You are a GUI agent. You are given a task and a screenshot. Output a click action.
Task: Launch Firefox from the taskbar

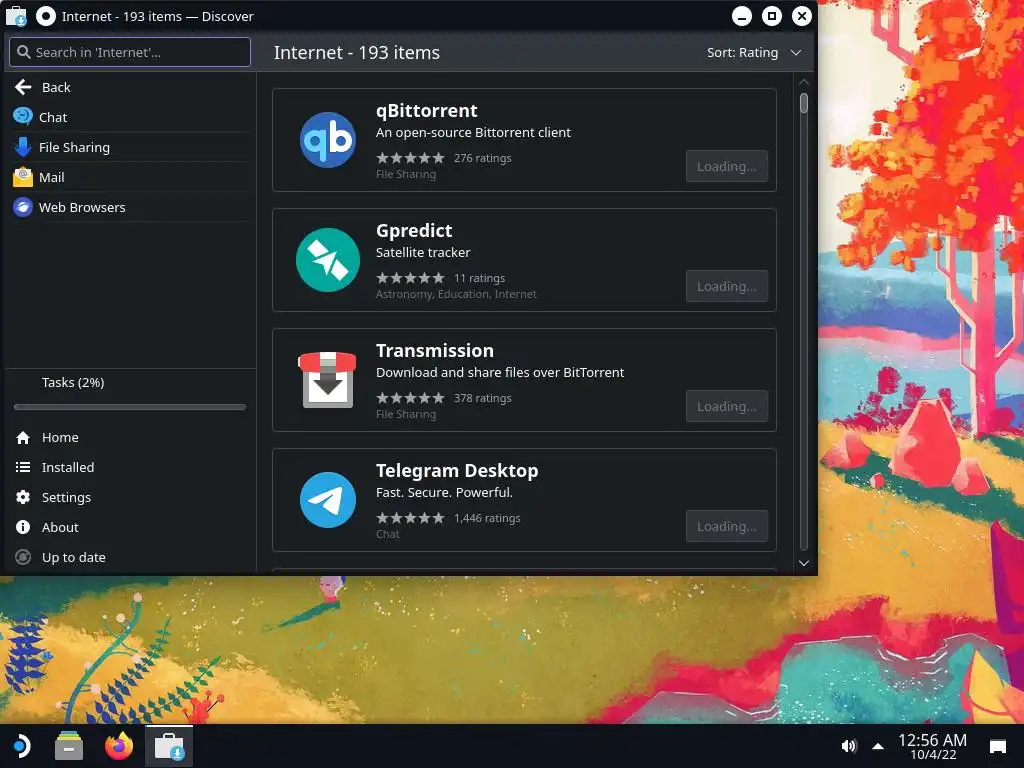tap(119, 746)
